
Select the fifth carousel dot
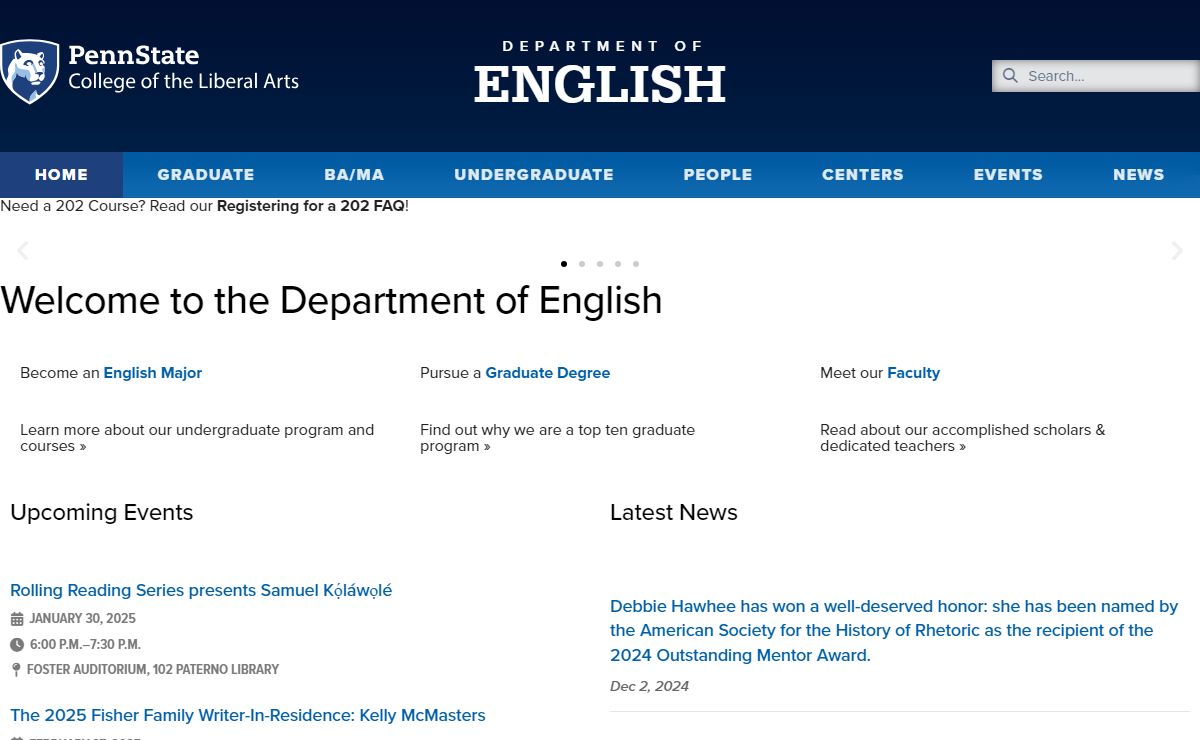[636, 264]
